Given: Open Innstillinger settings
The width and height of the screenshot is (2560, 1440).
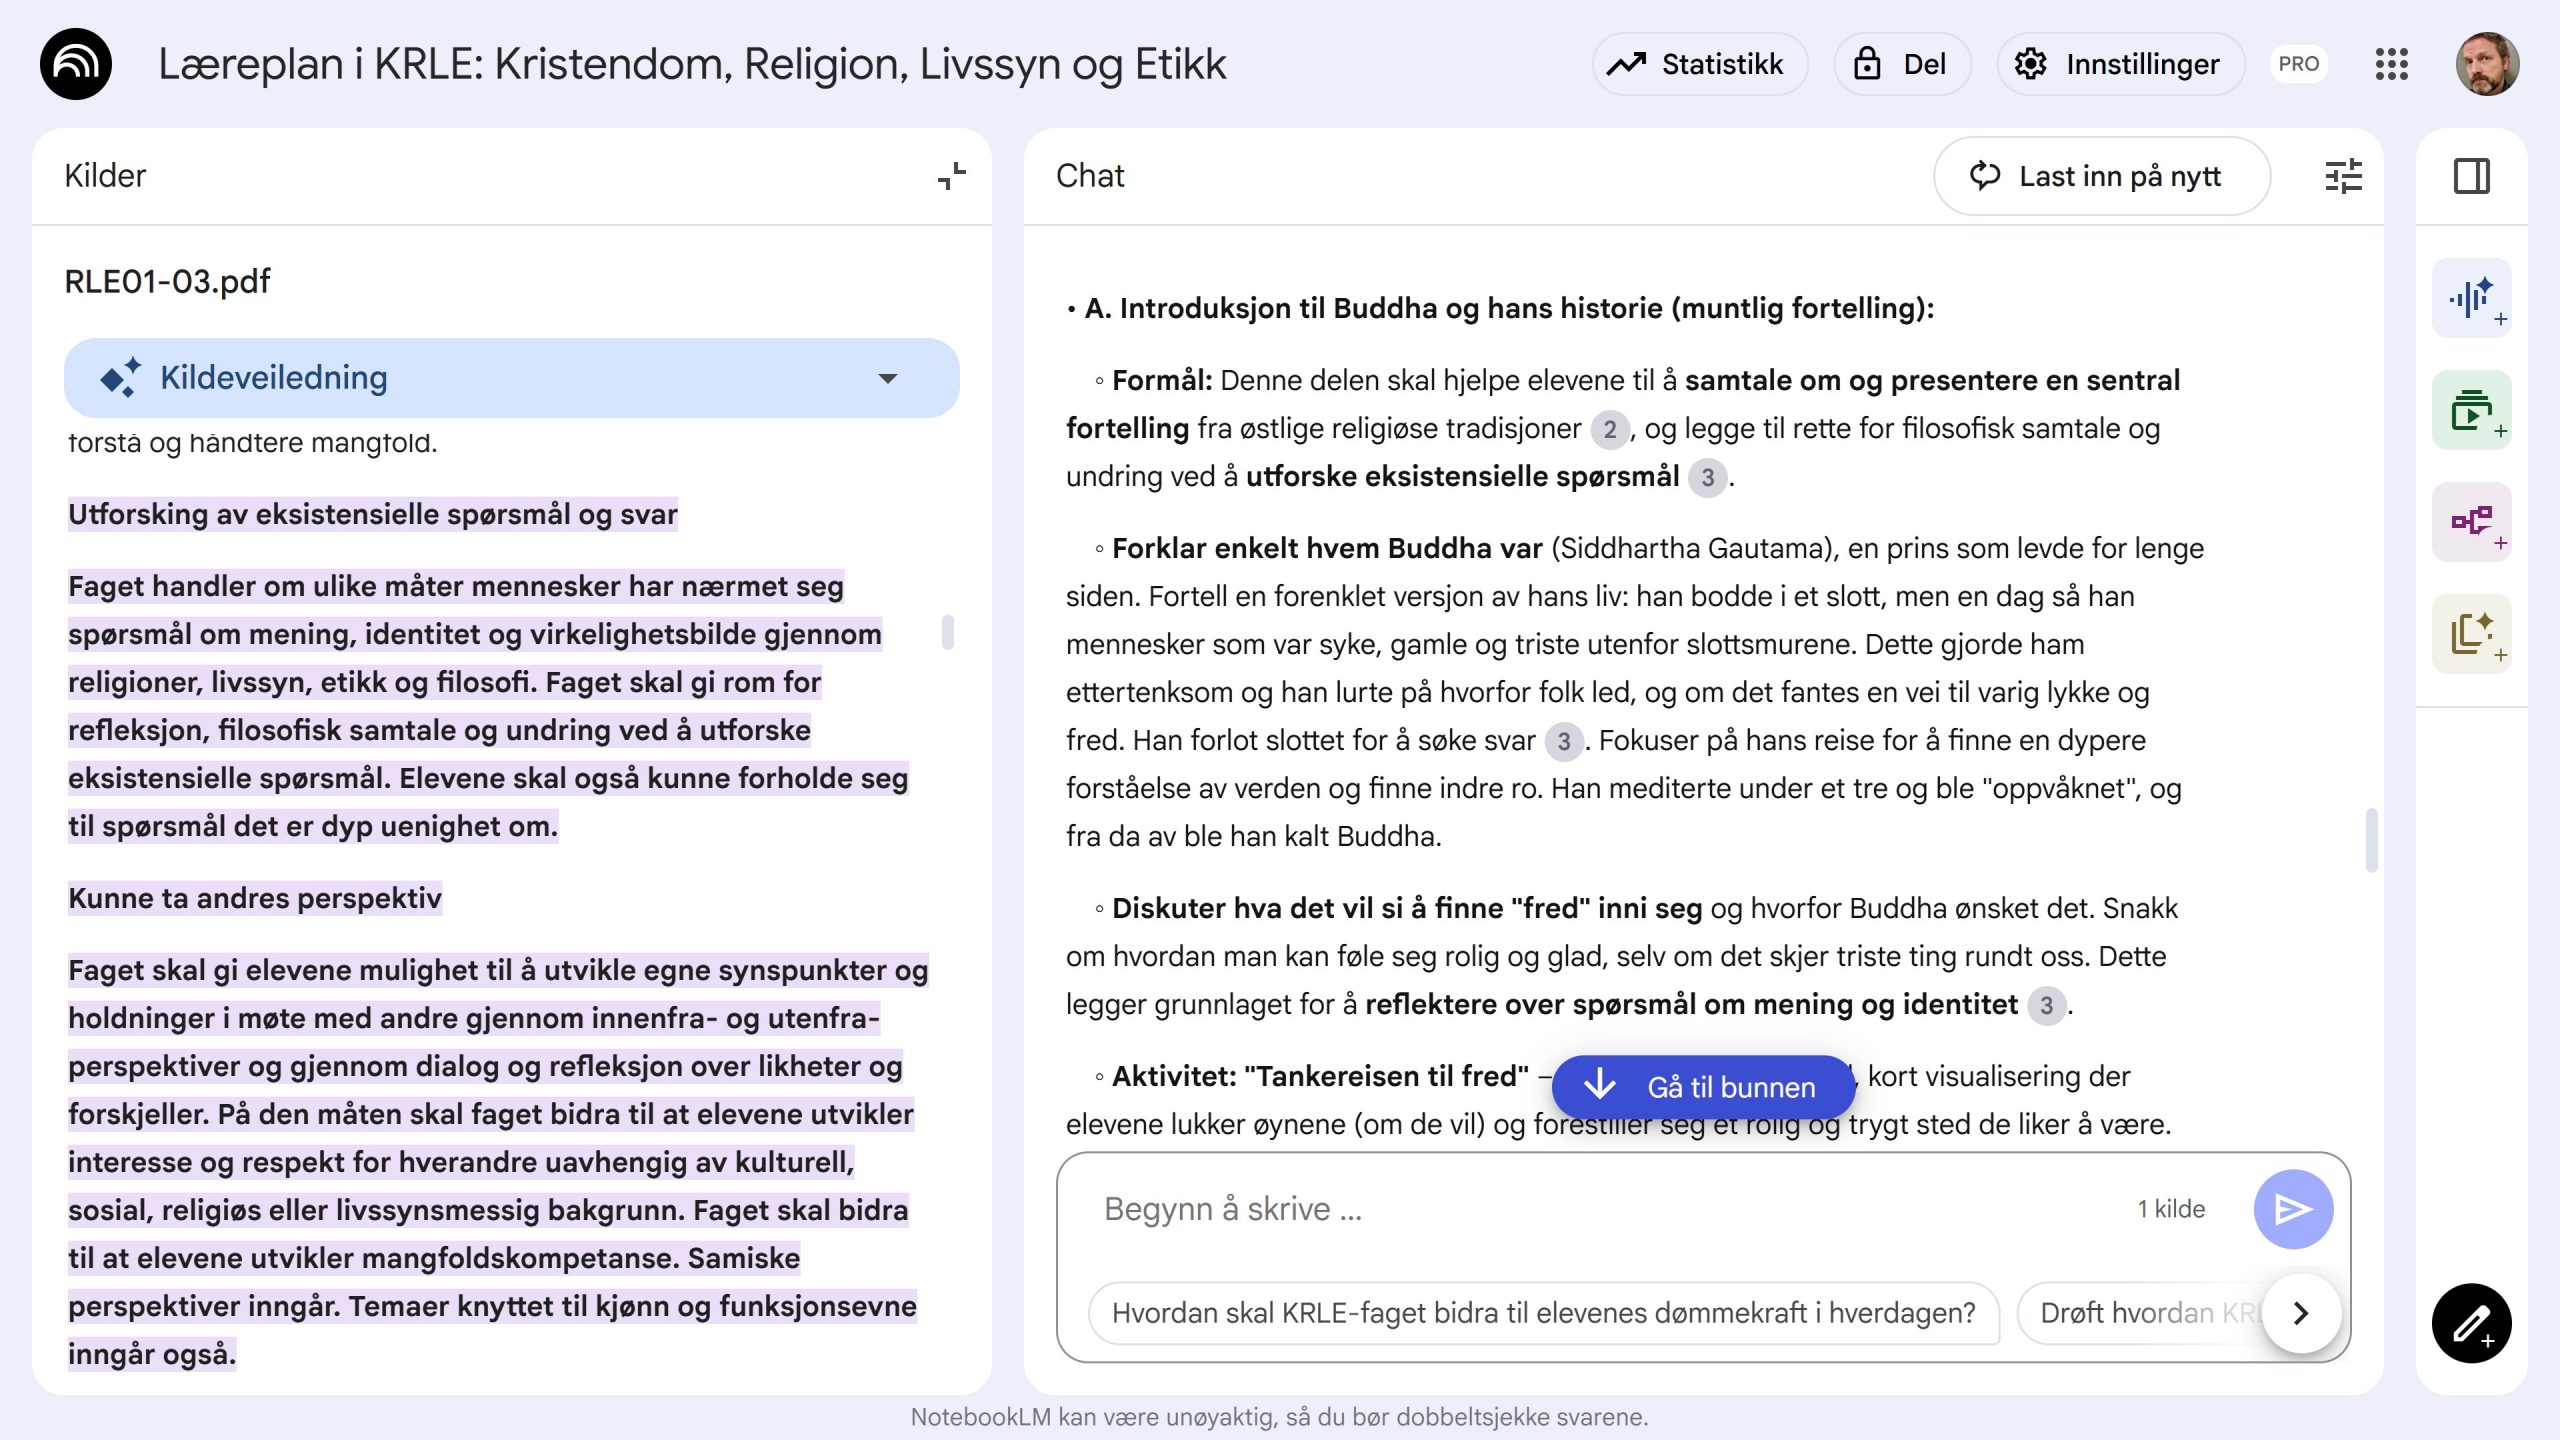Looking at the screenshot, I should pos(2121,64).
